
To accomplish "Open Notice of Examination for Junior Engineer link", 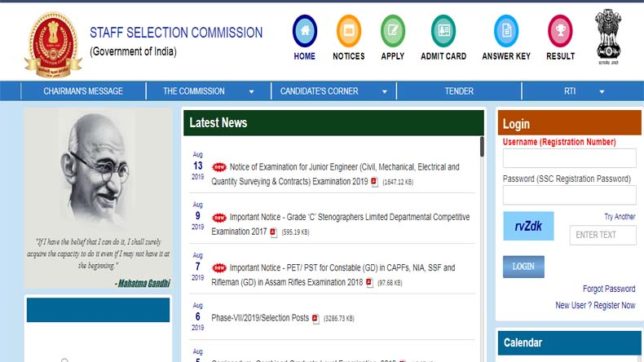I will pyautogui.click(x=335, y=174).
